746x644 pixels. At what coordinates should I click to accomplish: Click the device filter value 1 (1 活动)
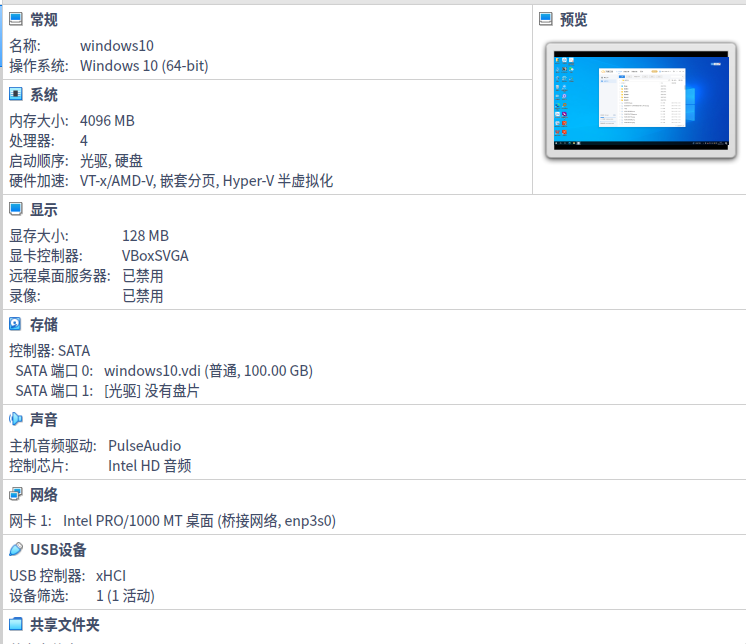126,596
